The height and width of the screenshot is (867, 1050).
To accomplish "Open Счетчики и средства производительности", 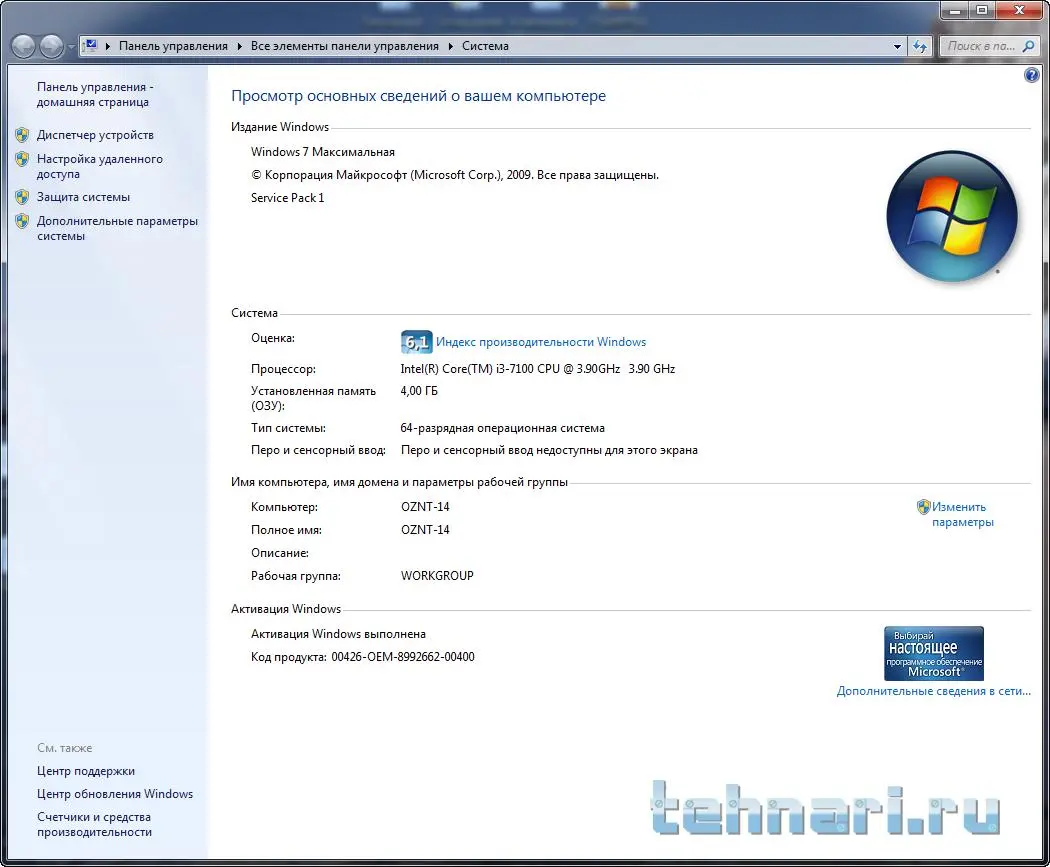I will click(x=94, y=824).
